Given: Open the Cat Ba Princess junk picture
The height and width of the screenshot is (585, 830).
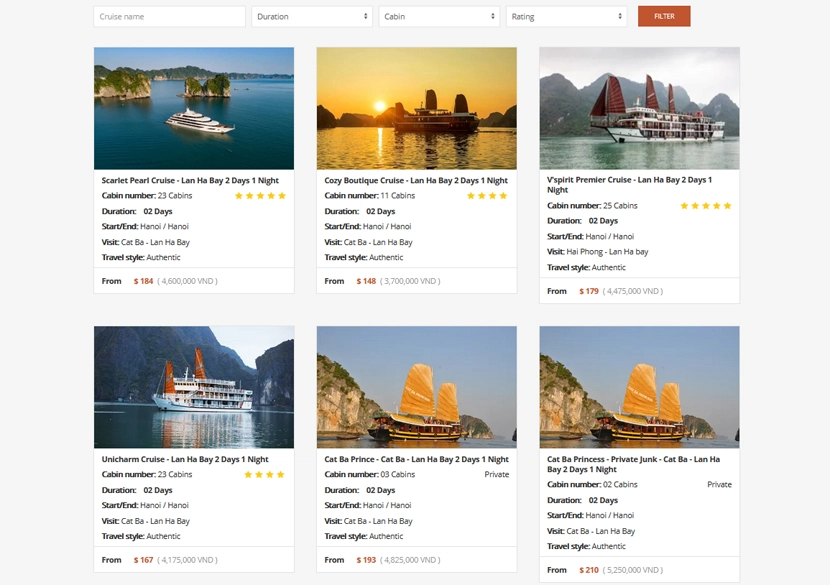Looking at the screenshot, I should tap(639, 387).
